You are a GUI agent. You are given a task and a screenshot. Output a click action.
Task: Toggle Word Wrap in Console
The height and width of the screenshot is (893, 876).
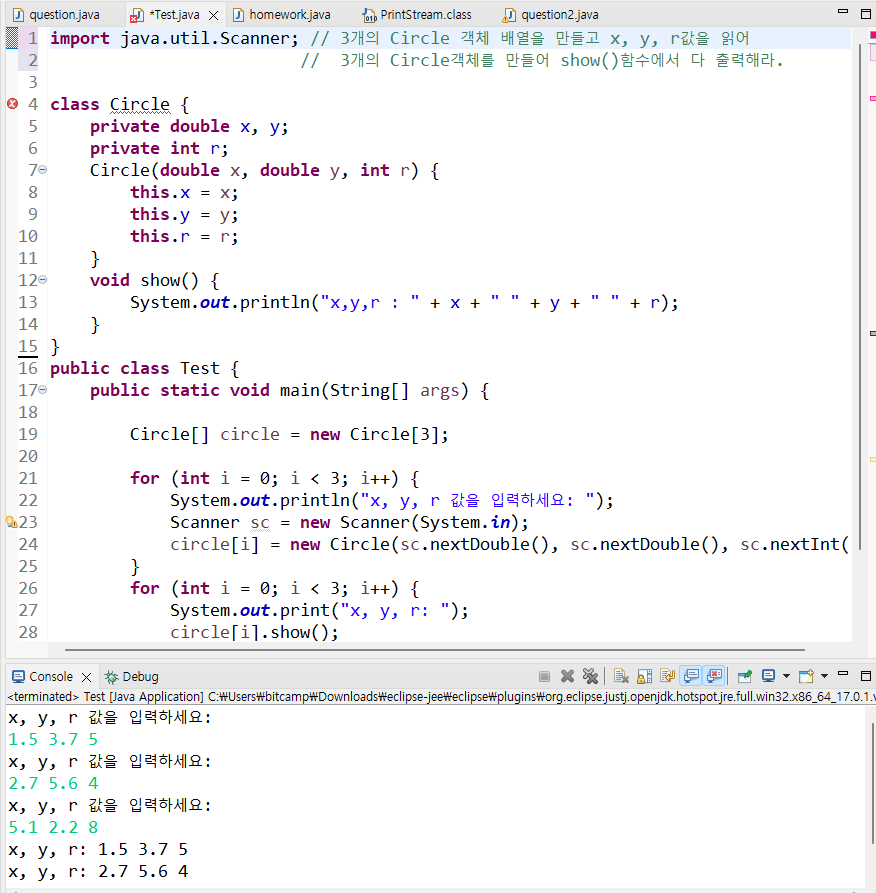(668, 676)
